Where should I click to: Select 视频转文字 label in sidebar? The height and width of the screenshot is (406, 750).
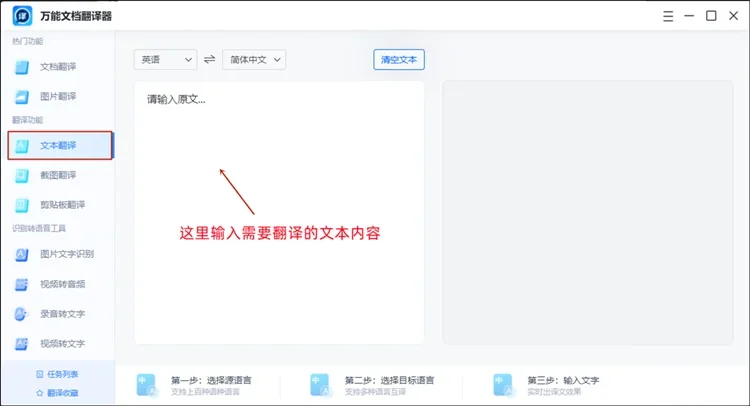pyautogui.click(x=63, y=344)
